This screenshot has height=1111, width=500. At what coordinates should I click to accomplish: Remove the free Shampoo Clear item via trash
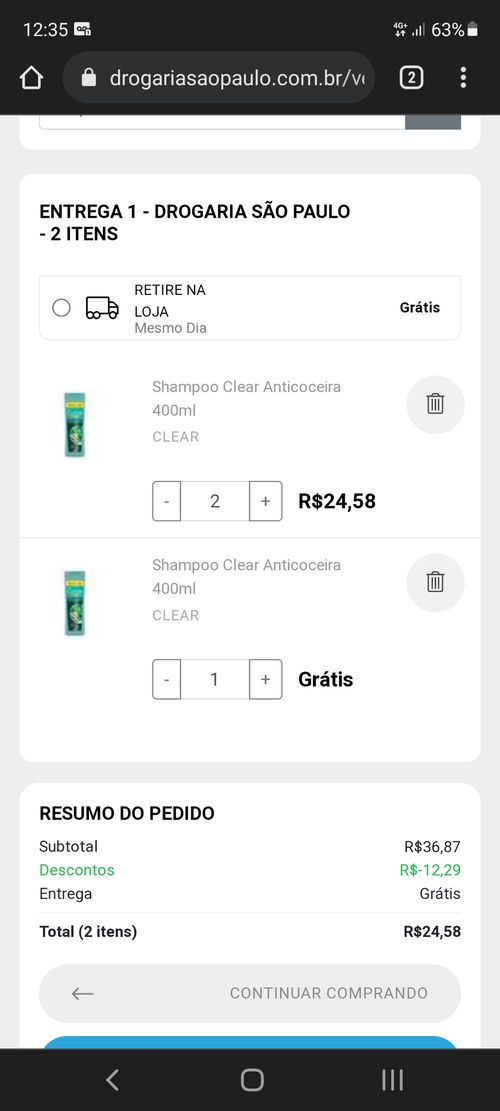coord(435,582)
